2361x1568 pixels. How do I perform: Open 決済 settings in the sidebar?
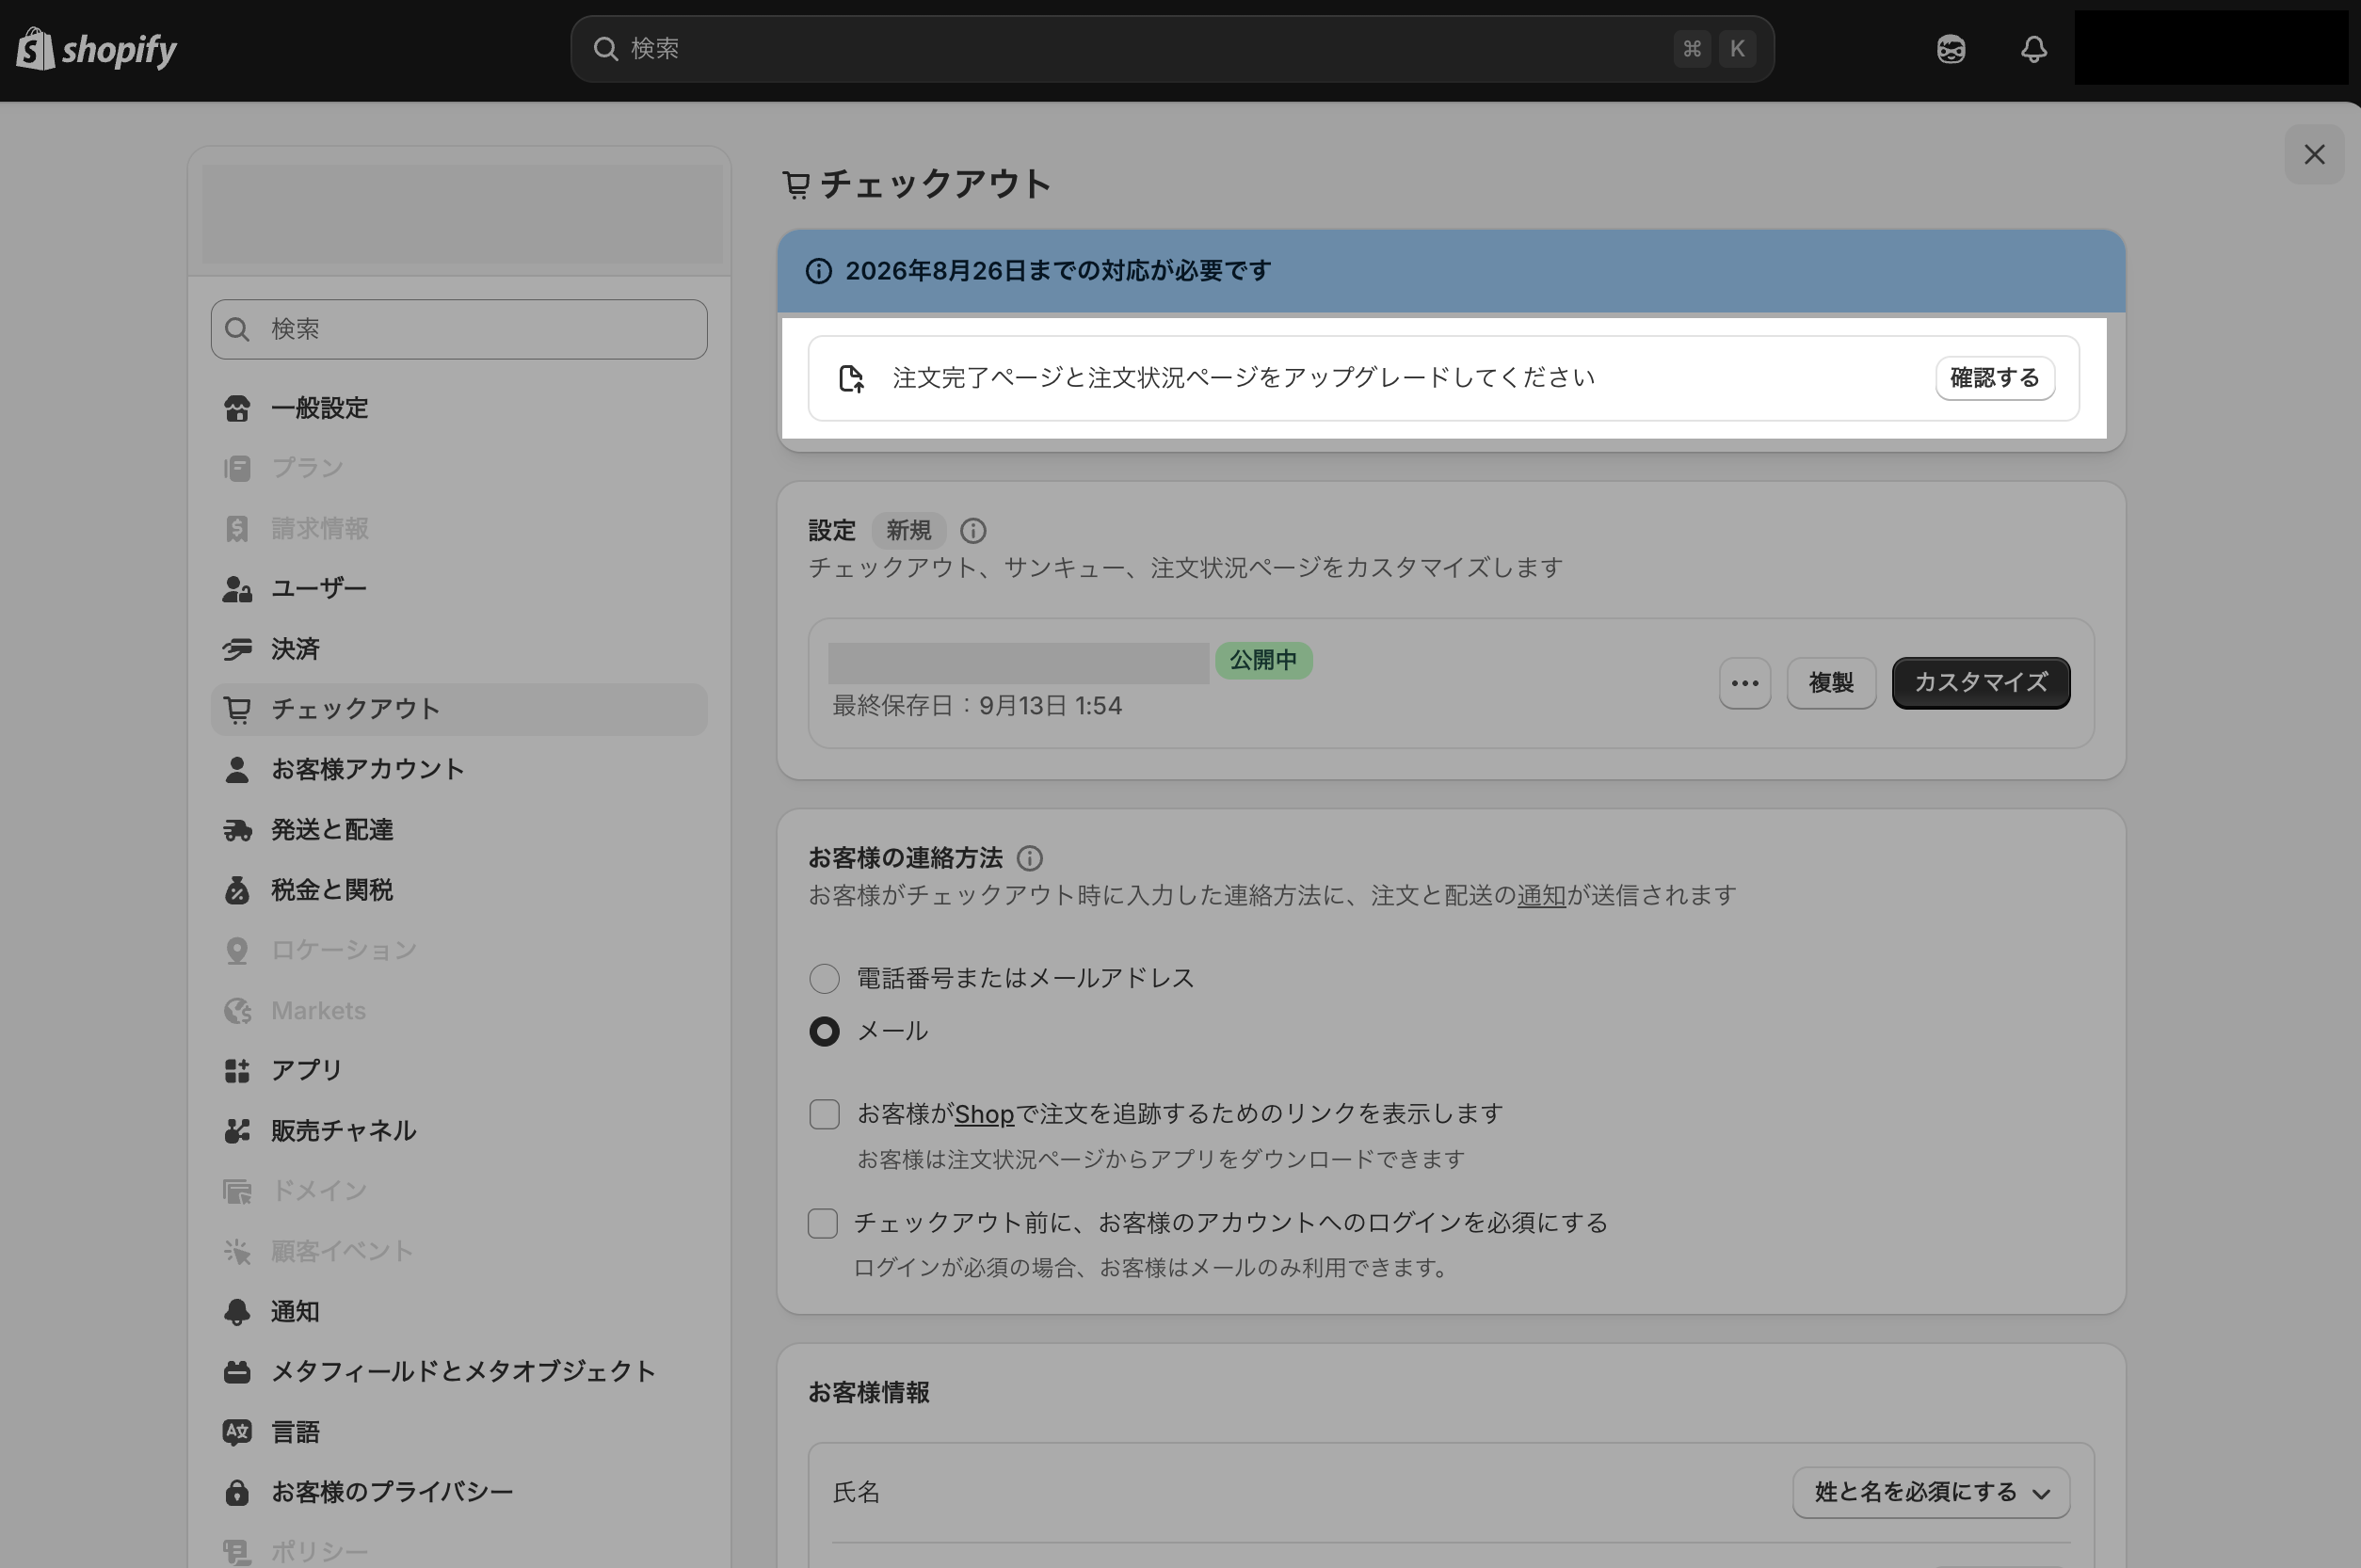[x=295, y=649]
